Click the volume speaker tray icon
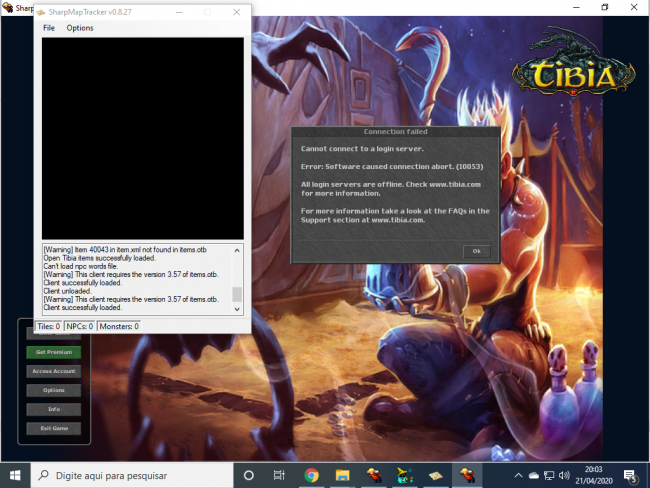Screen dimensions: 650x488 pos(564,476)
